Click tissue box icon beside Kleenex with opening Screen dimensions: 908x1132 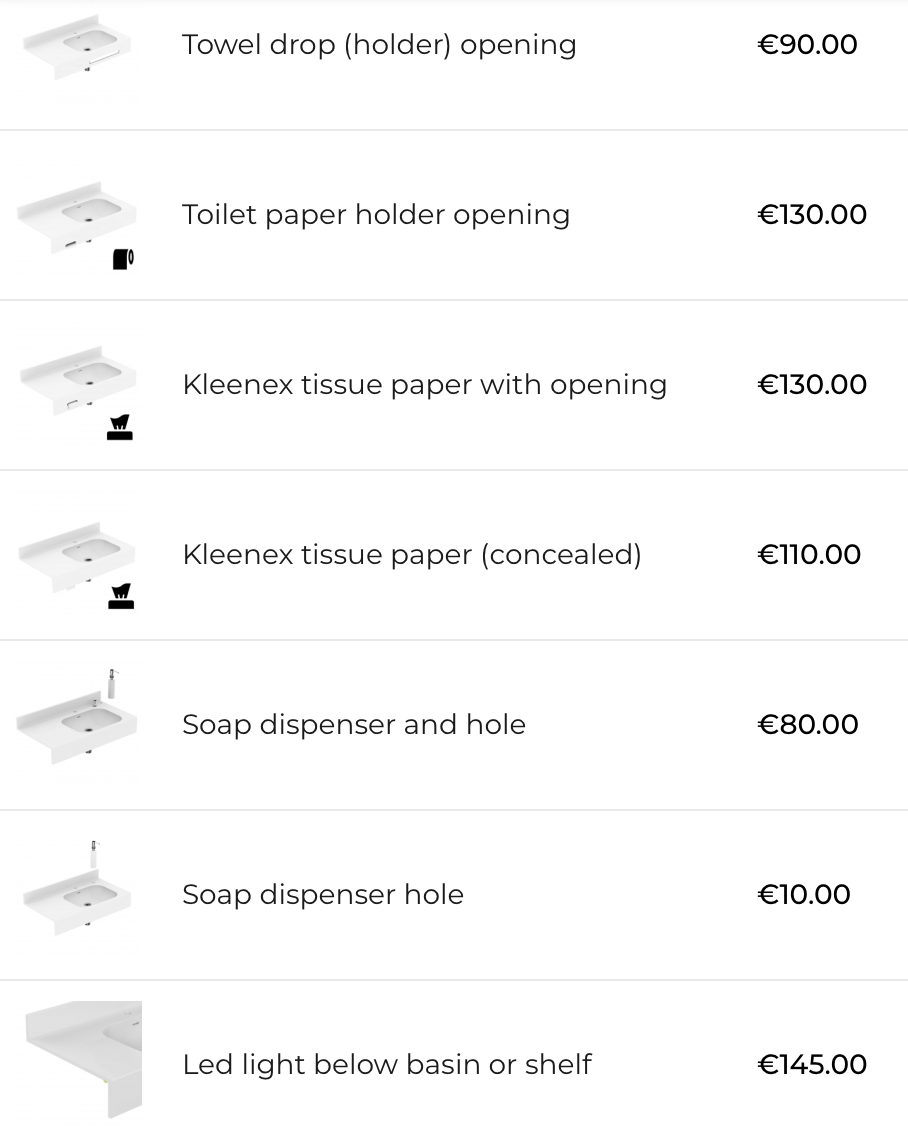click(x=120, y=429)
